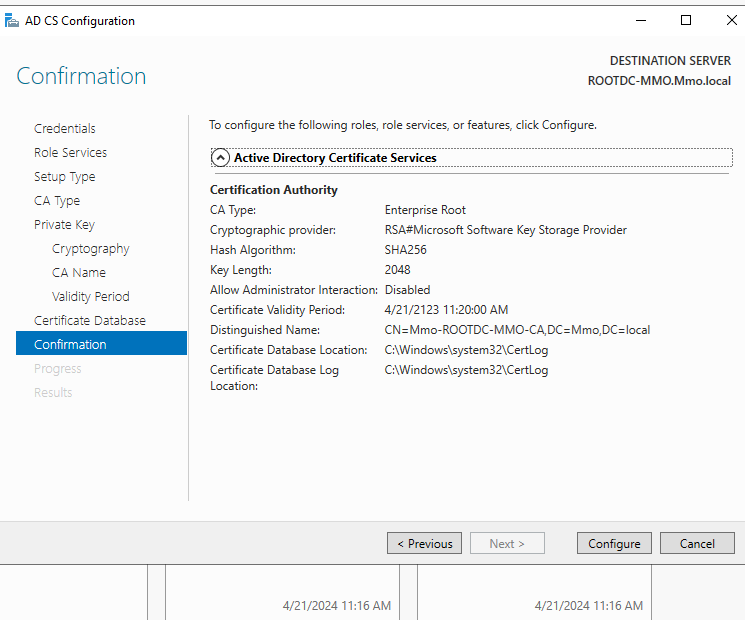Click the Certificate Database Log Location path value
This screenshot has width=745, height=620.
click(466, 370)
